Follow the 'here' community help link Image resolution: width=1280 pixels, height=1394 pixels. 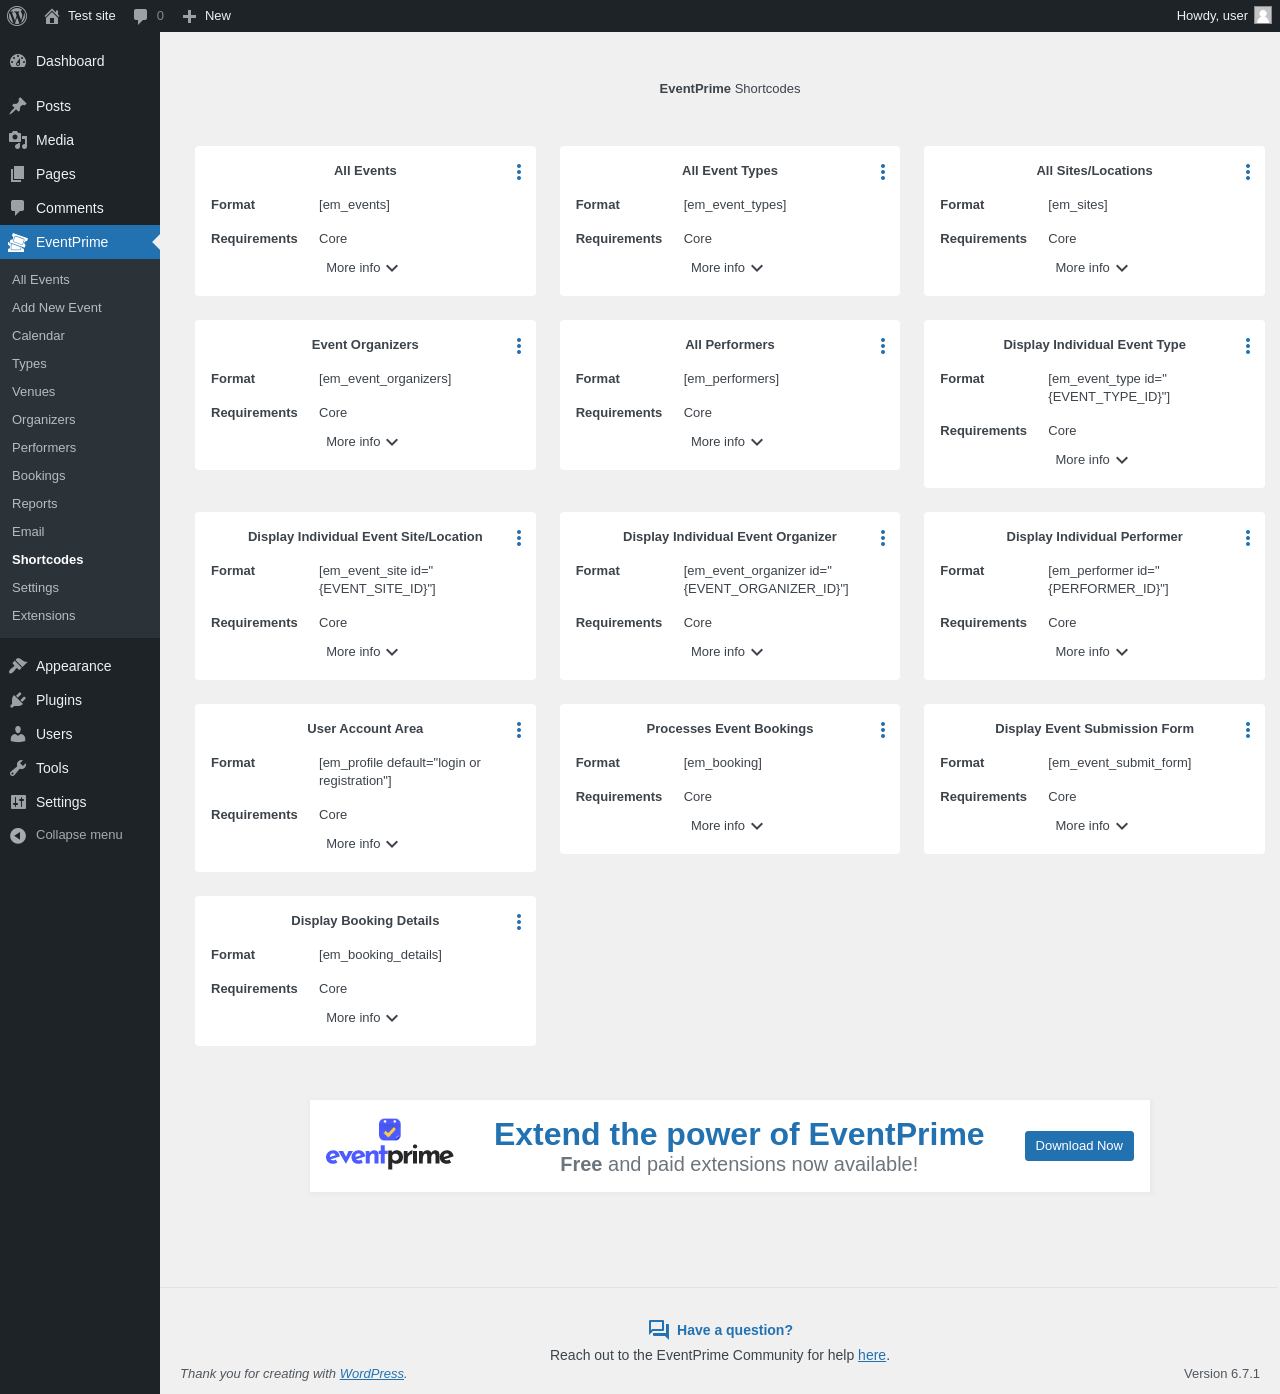pyautogui.click(x=872, y=1355)
